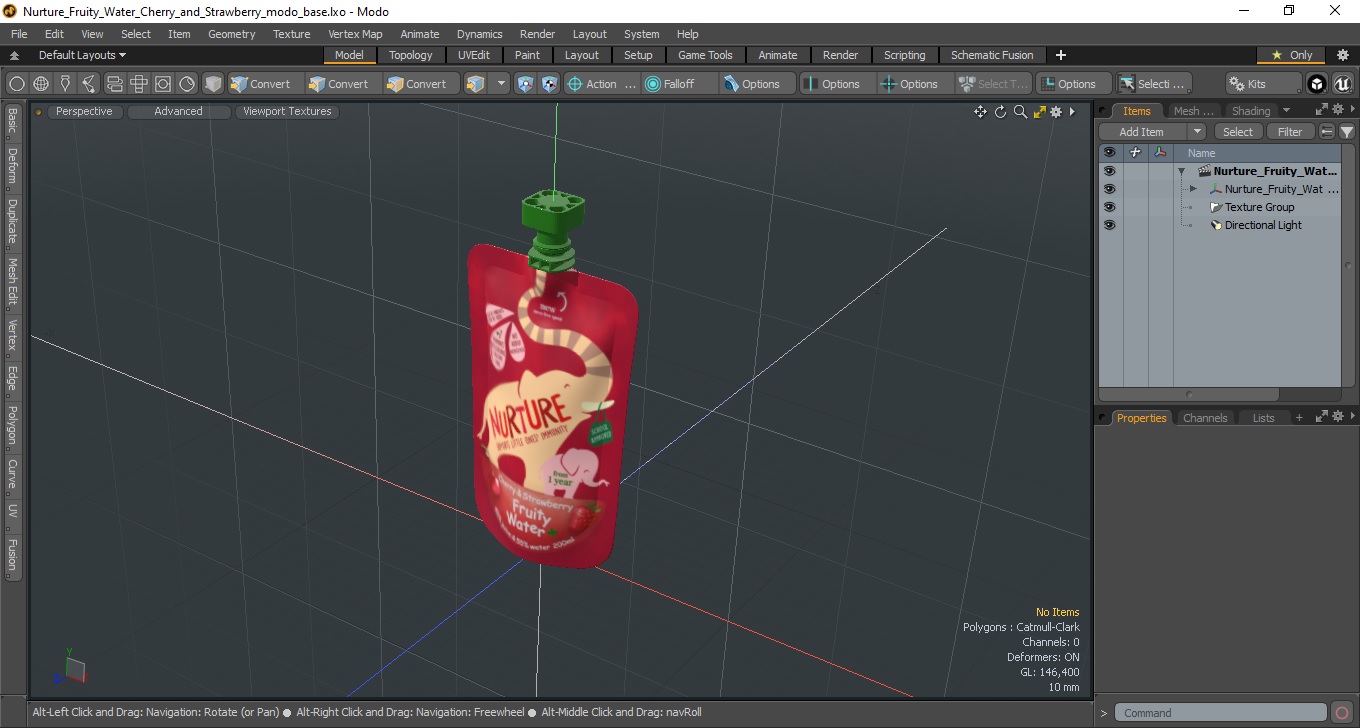Select the Texture Group item
The height and width of the screenshot is (728, 1360).
(x=1259, y=207)
